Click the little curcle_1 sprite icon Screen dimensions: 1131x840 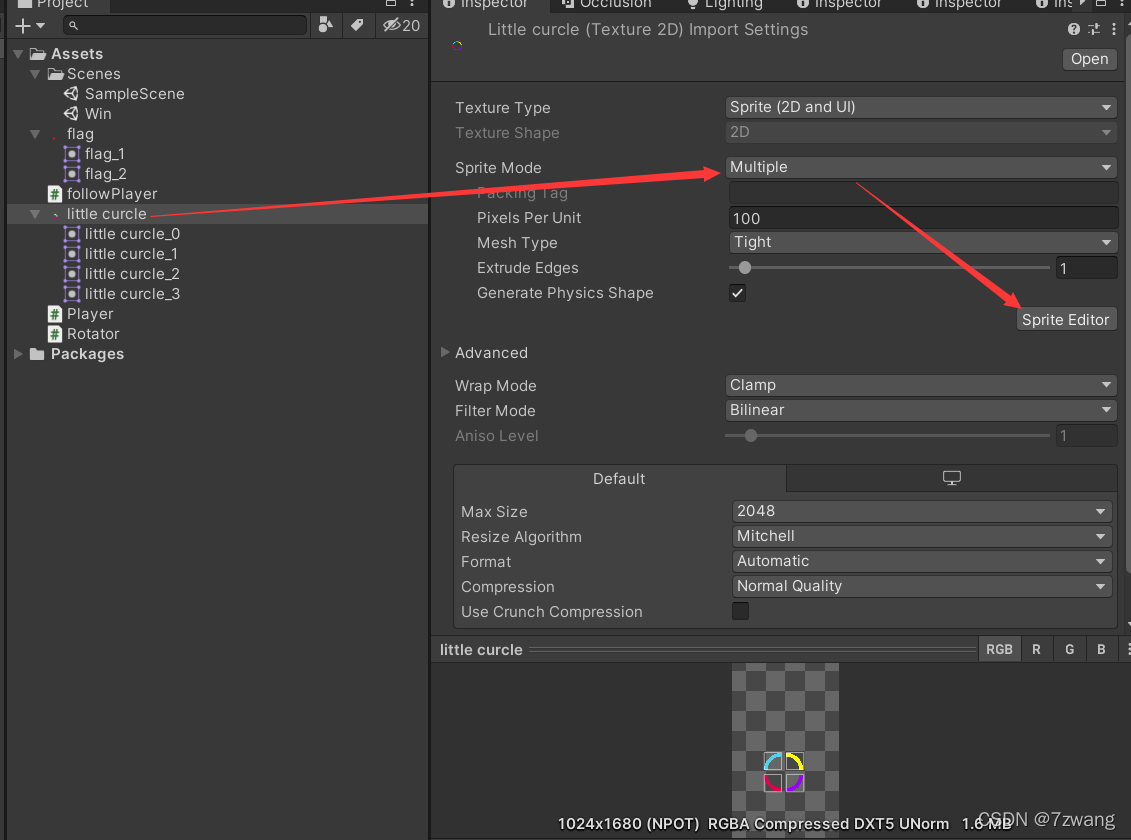pyautogui.click(x=71, y=254)
